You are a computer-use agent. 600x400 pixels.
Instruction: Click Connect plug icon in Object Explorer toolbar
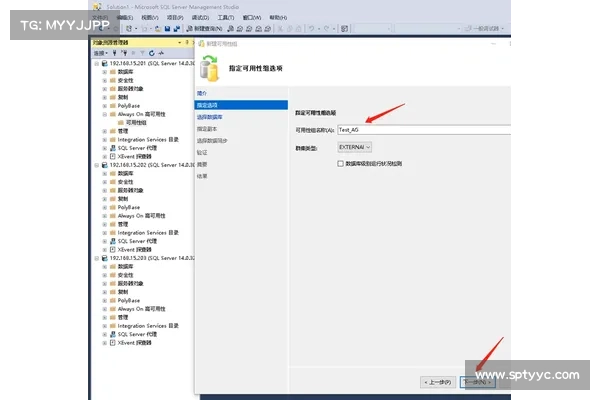click(x=114, y=53)
